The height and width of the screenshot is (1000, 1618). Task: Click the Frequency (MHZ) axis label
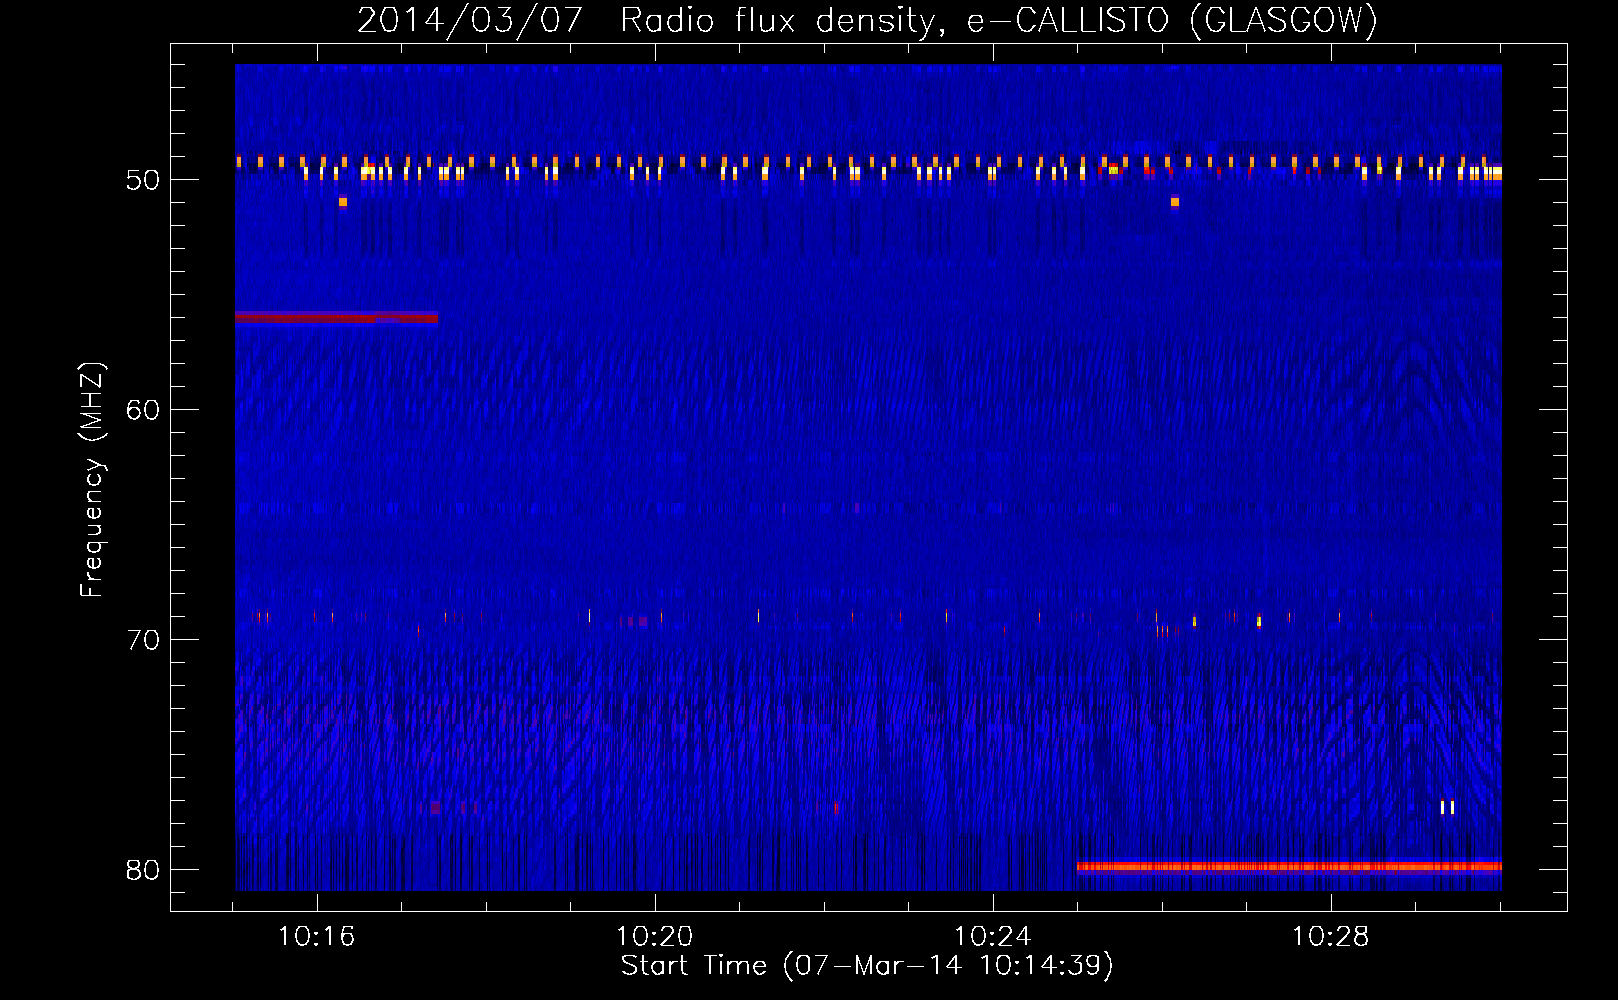[92, 480]
